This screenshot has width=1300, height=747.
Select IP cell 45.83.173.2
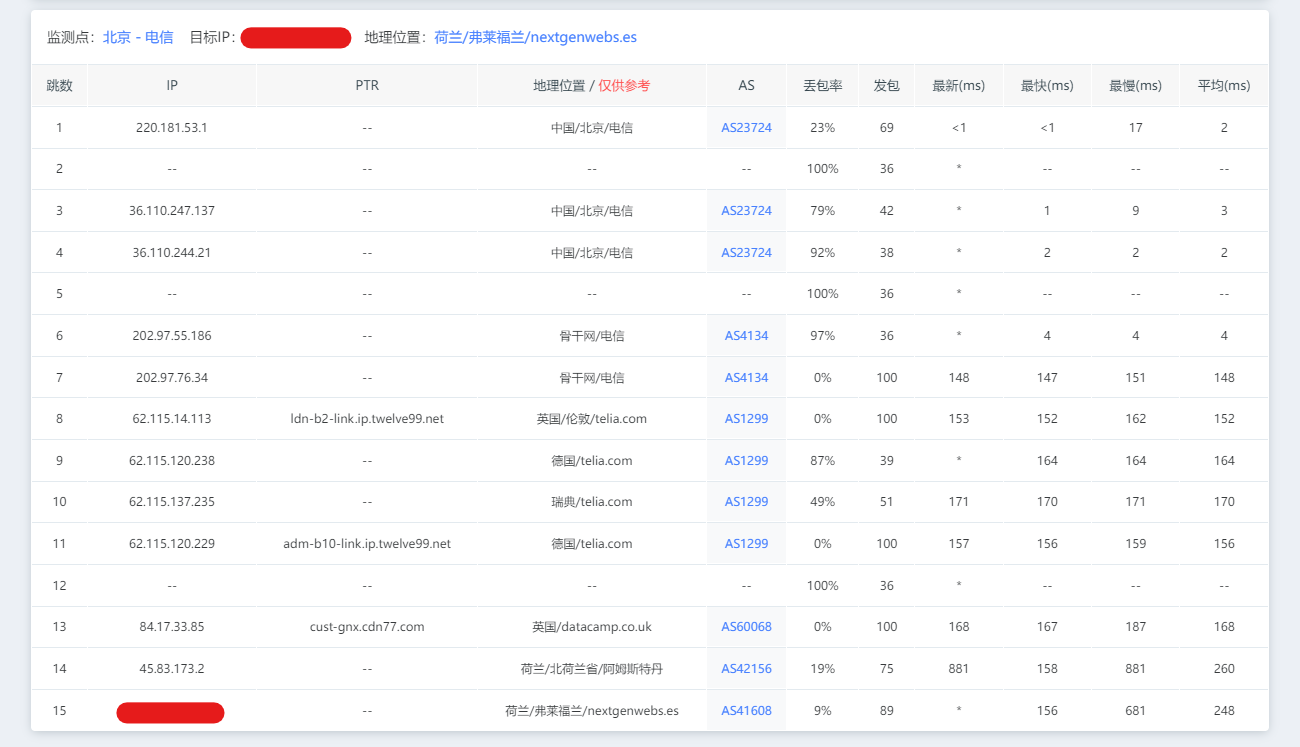172,669
